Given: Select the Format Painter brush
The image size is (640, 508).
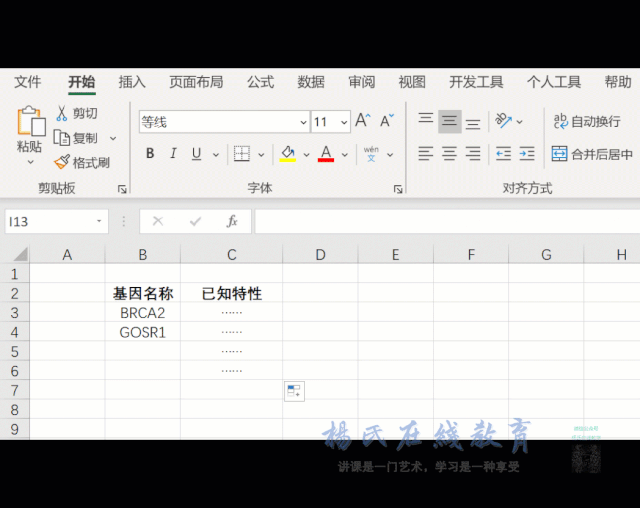Looking at the screenshot, I should click(x=62, y=162).
